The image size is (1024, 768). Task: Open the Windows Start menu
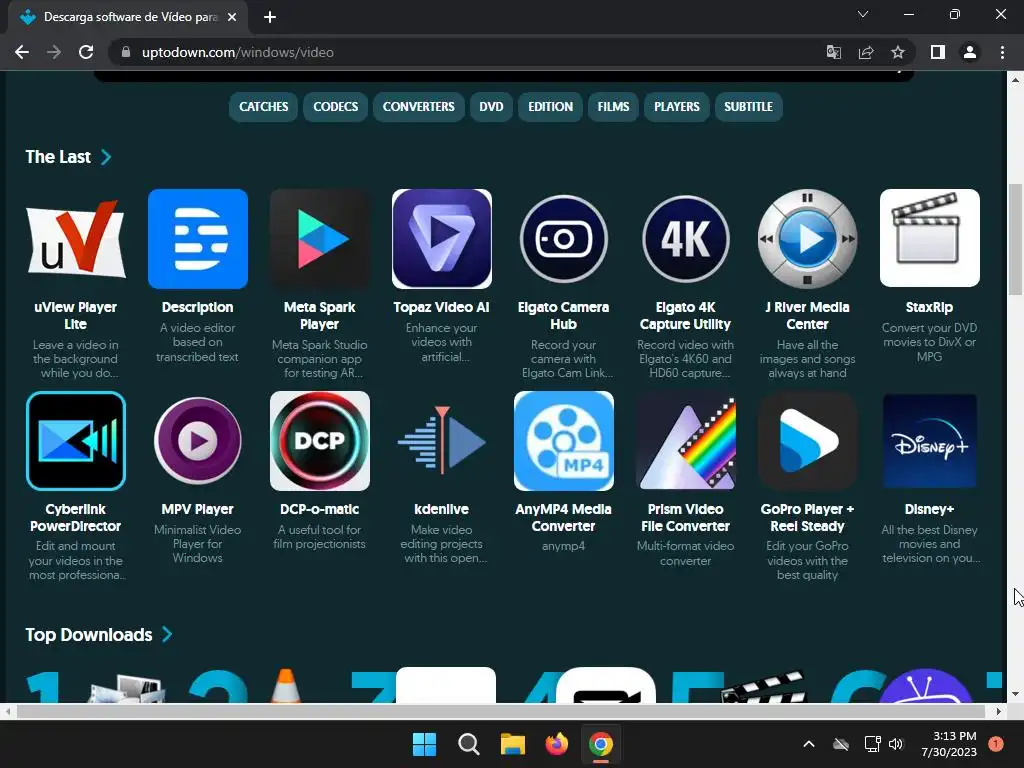click(x=424, y=744)
